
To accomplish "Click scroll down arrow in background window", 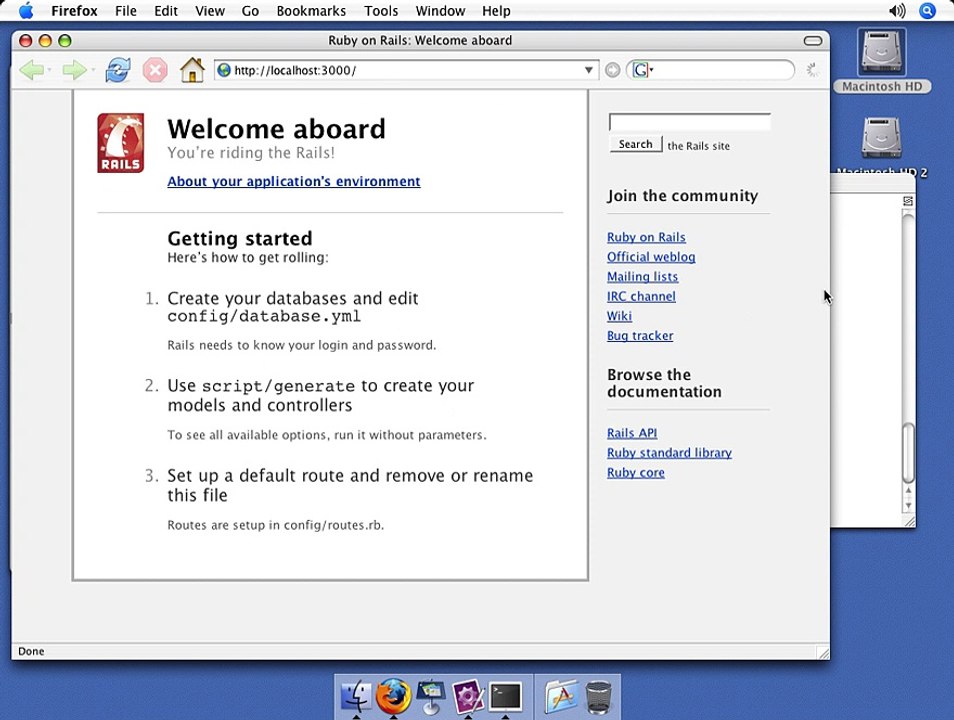I will point(908,505).
